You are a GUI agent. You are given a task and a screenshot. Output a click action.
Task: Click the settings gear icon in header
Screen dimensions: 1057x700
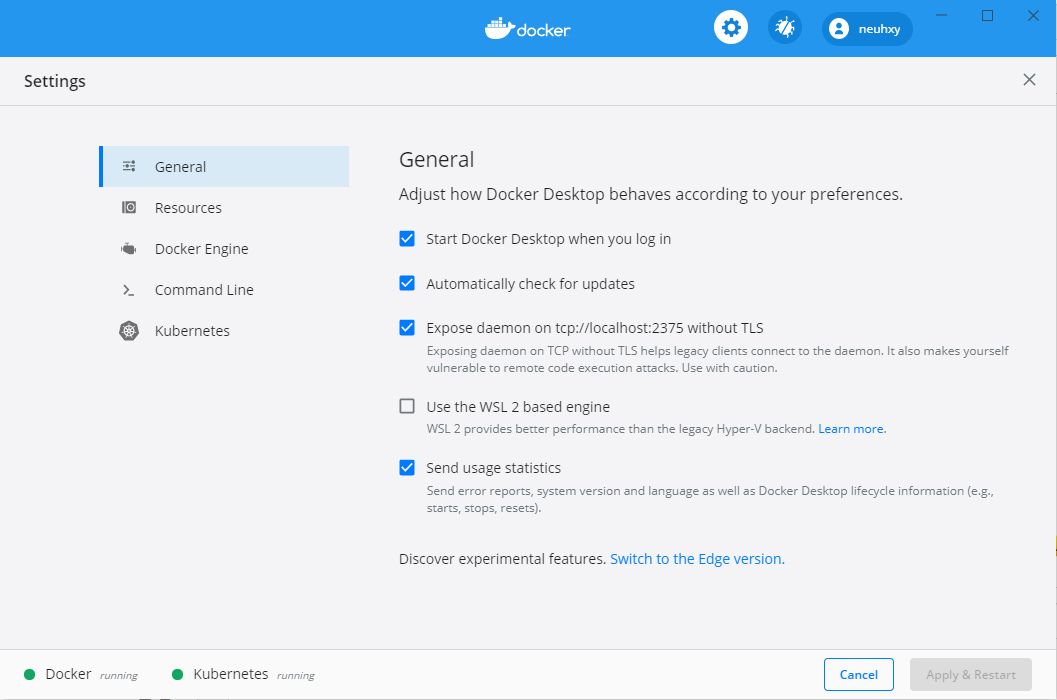(731, 28)
